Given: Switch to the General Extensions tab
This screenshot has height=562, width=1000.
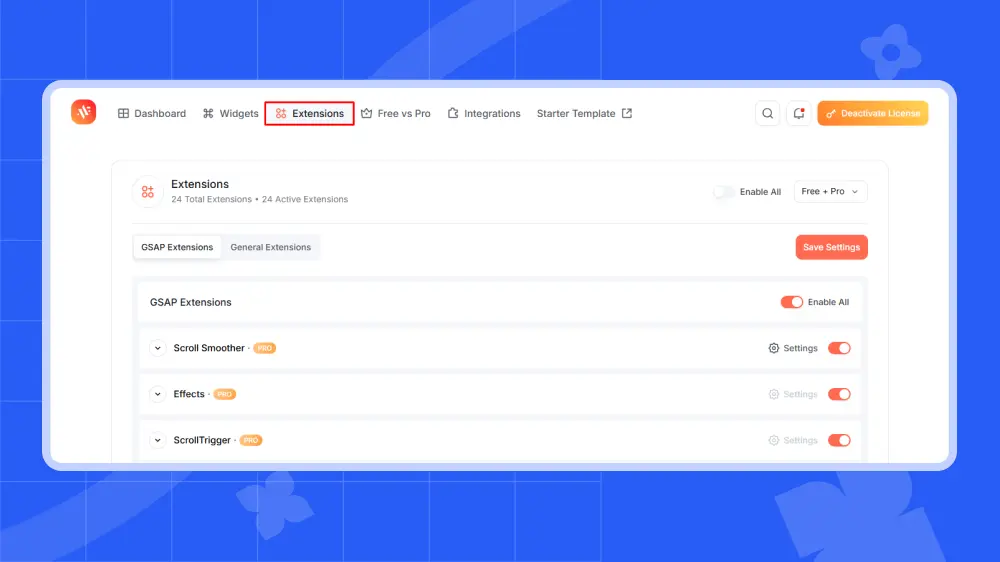Looking at the screenshot, I should (270, 247).
